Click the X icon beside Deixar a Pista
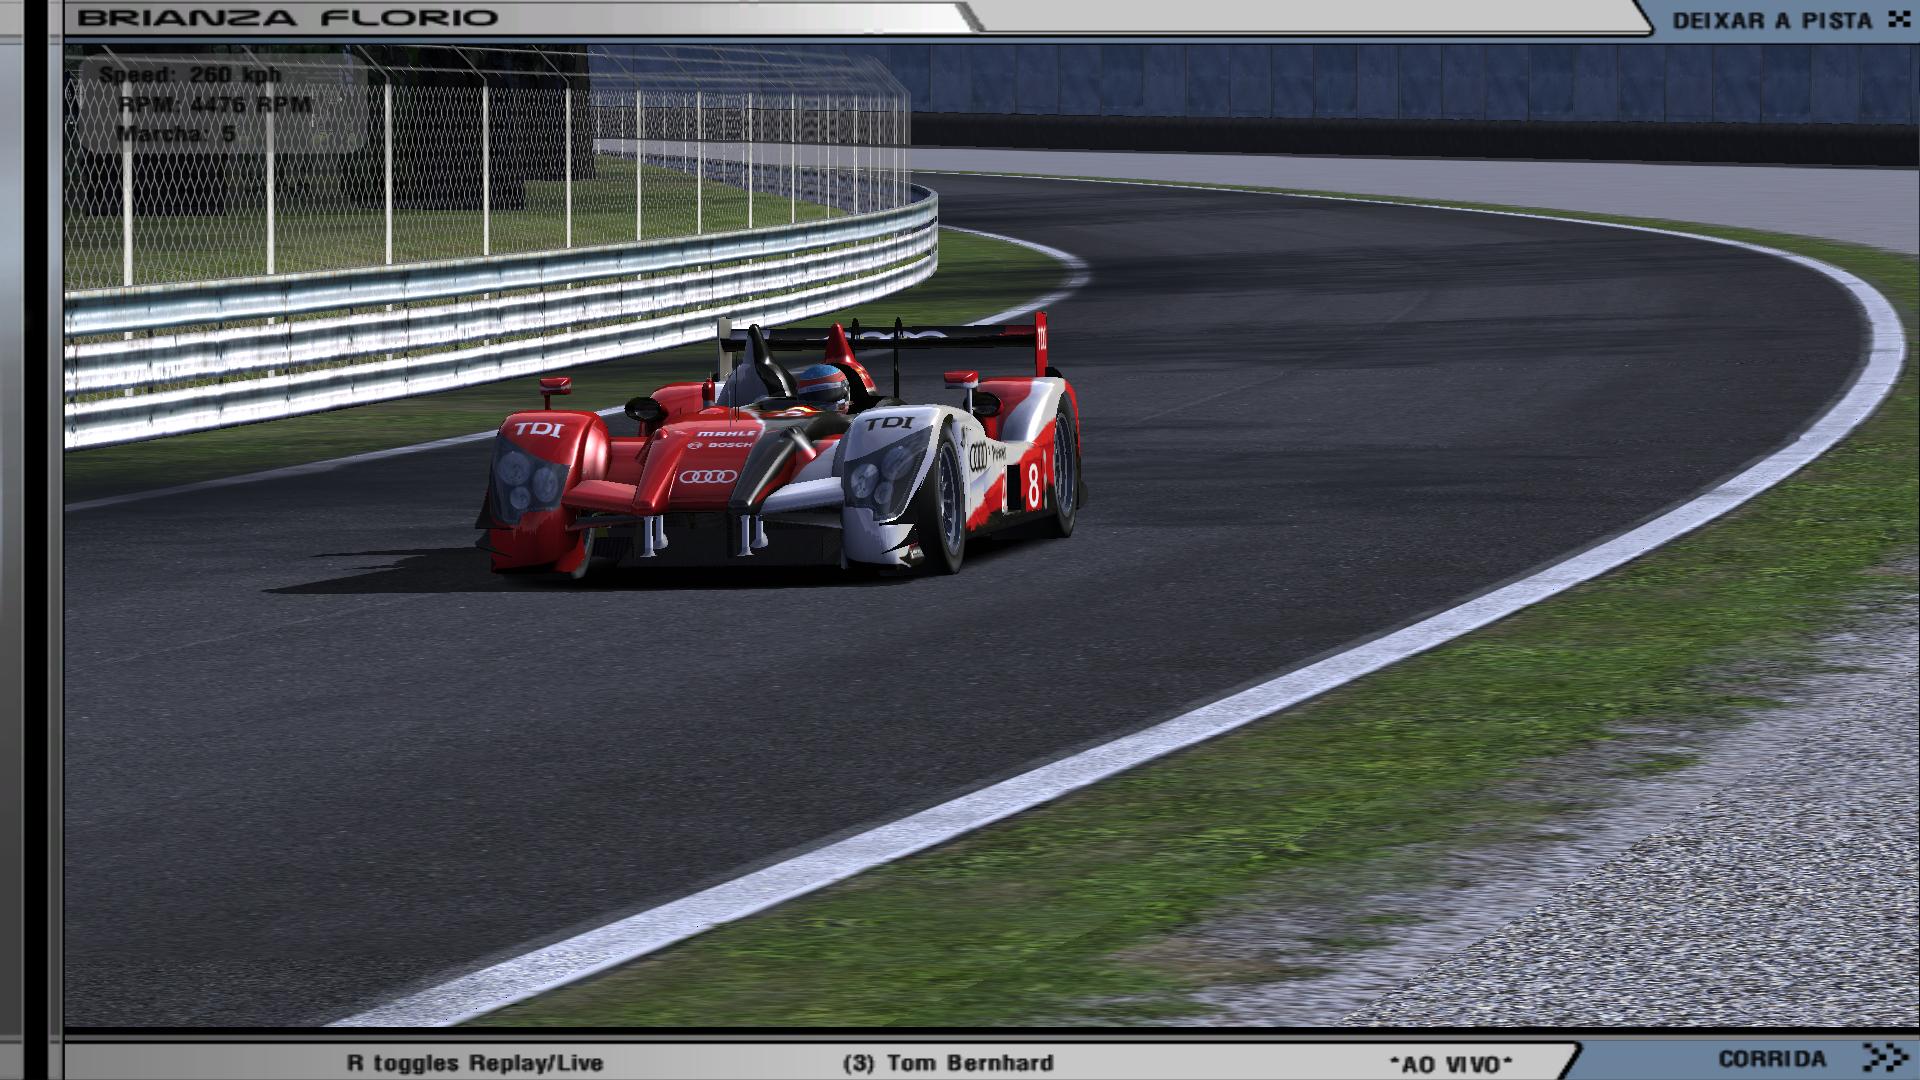Image resolution: width=1920 pixels, height=1080 pixels. (1898, 20)
